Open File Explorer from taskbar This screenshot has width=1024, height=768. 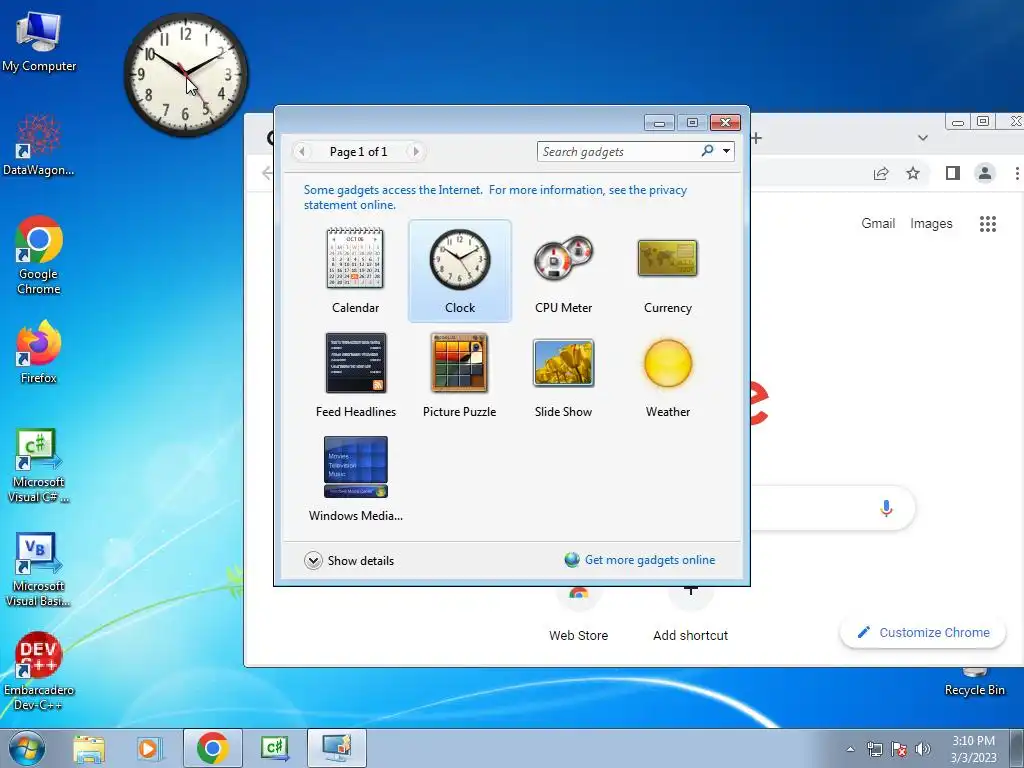click(89, 748)
